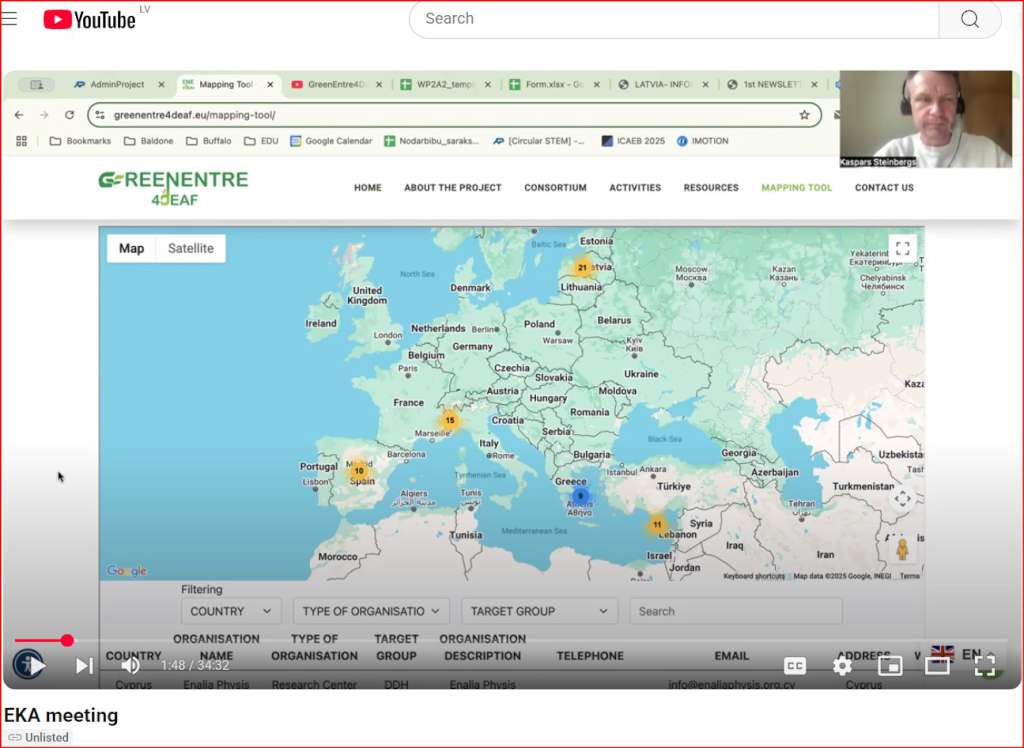This screenshot has height=748, width=1024.
Task: Click the YouTube search magnifier button
Action: click(969, 19)
